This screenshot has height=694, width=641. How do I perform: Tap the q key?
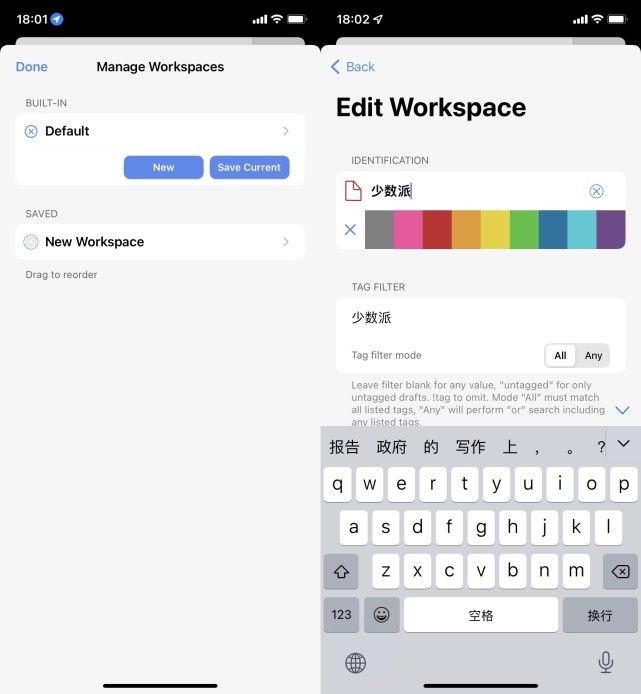click(x=337, y=484)
